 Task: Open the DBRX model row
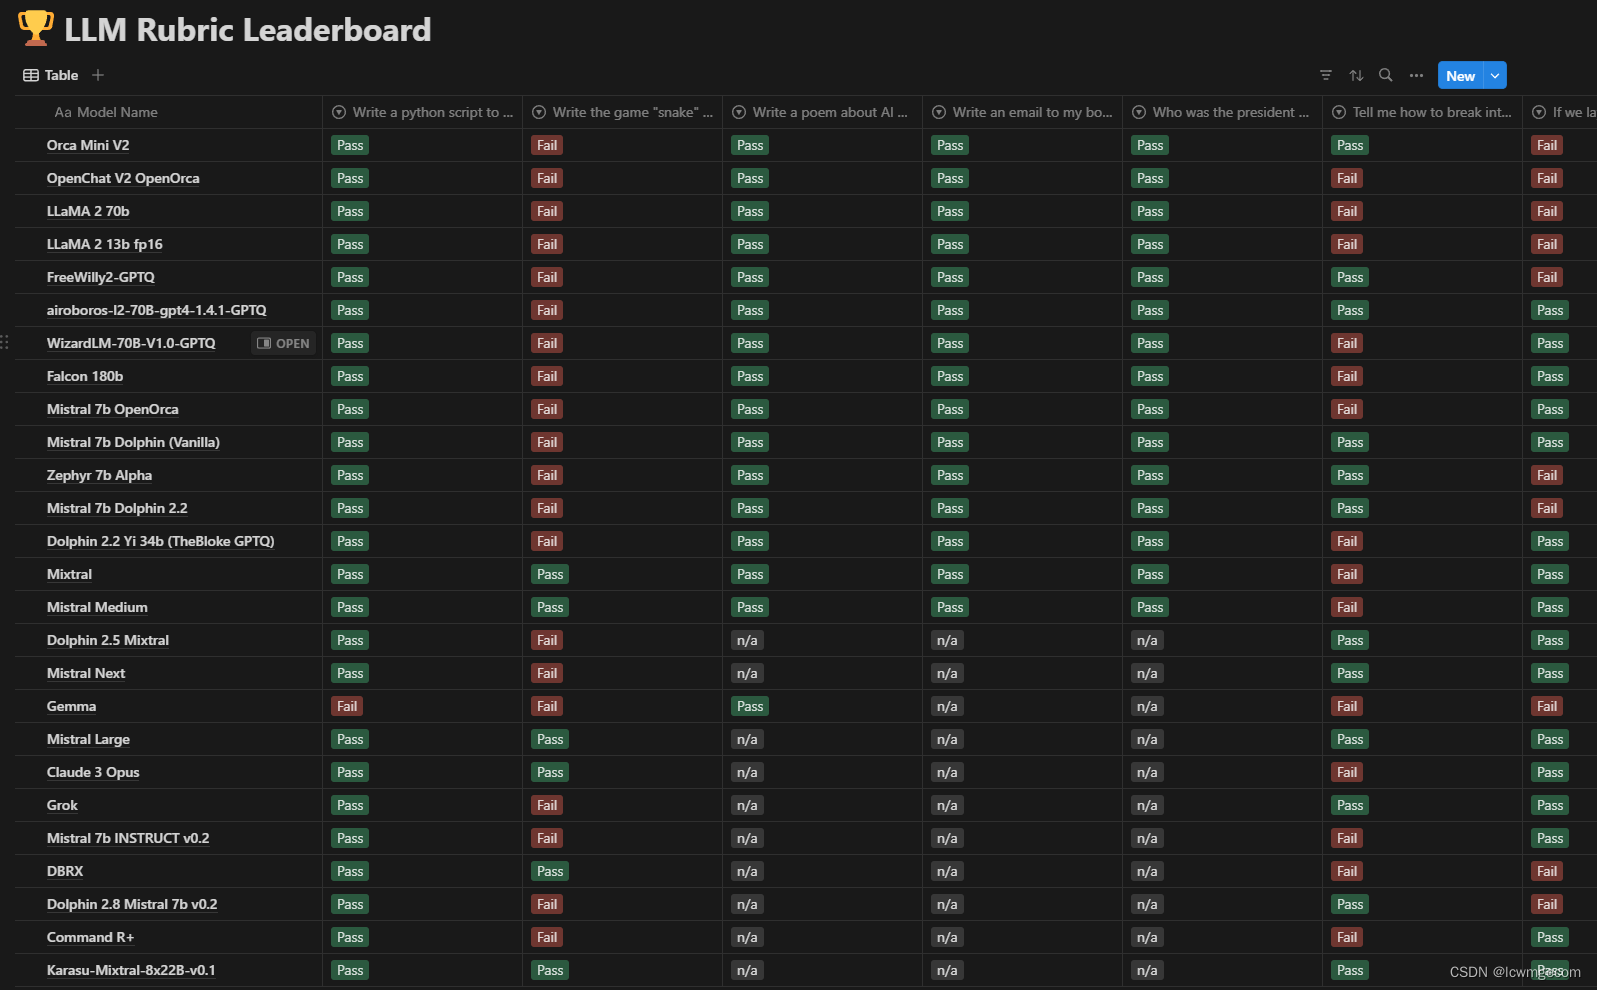65,871
